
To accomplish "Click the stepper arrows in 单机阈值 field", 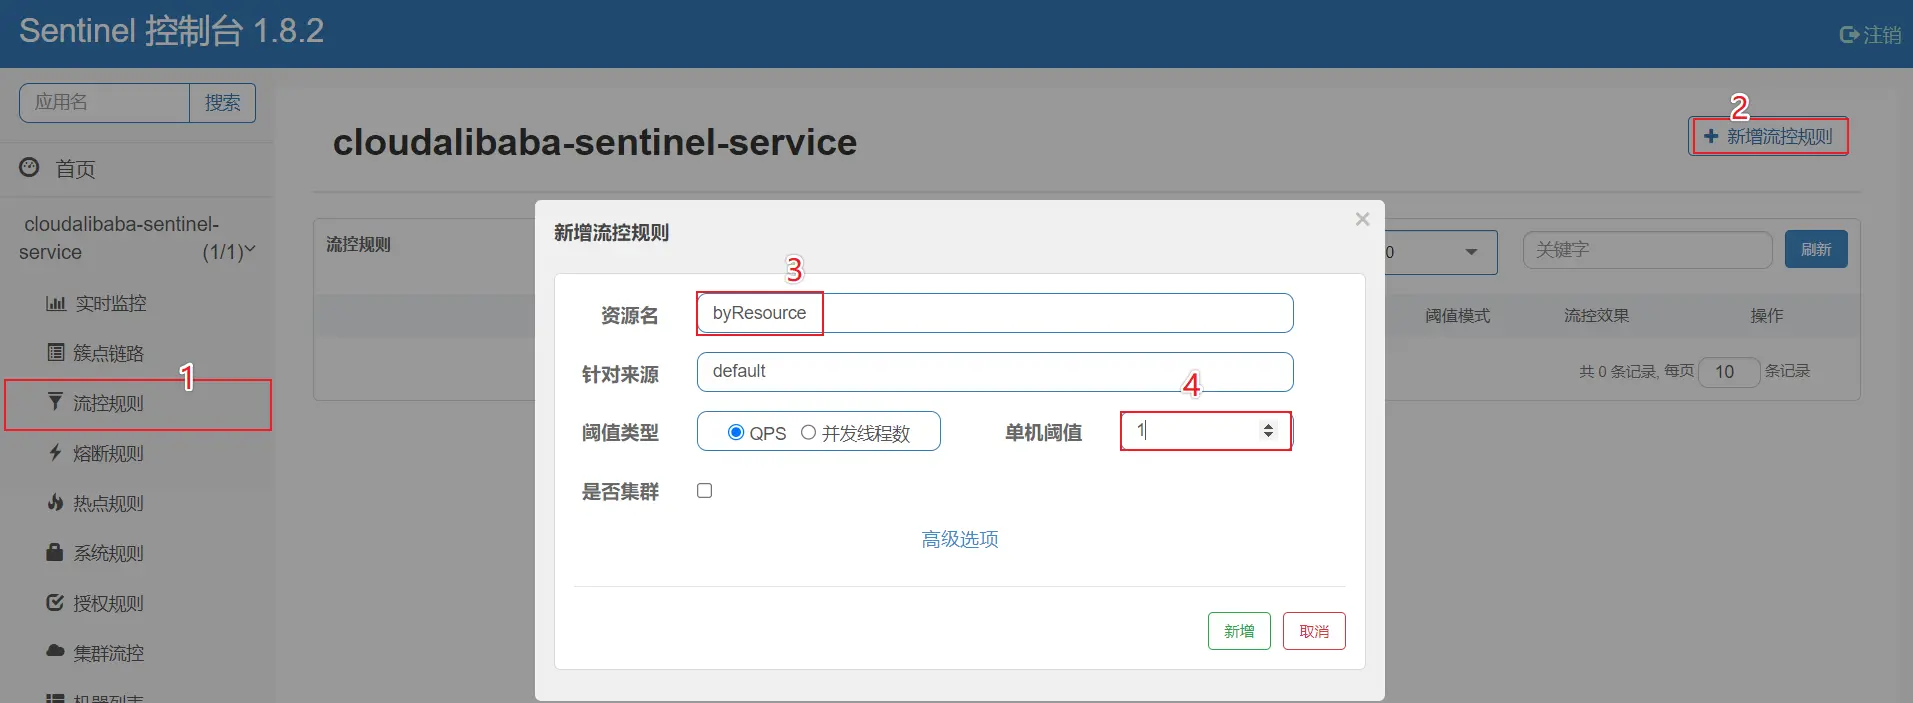I will pyautogui.click(x=1268, y=431).
